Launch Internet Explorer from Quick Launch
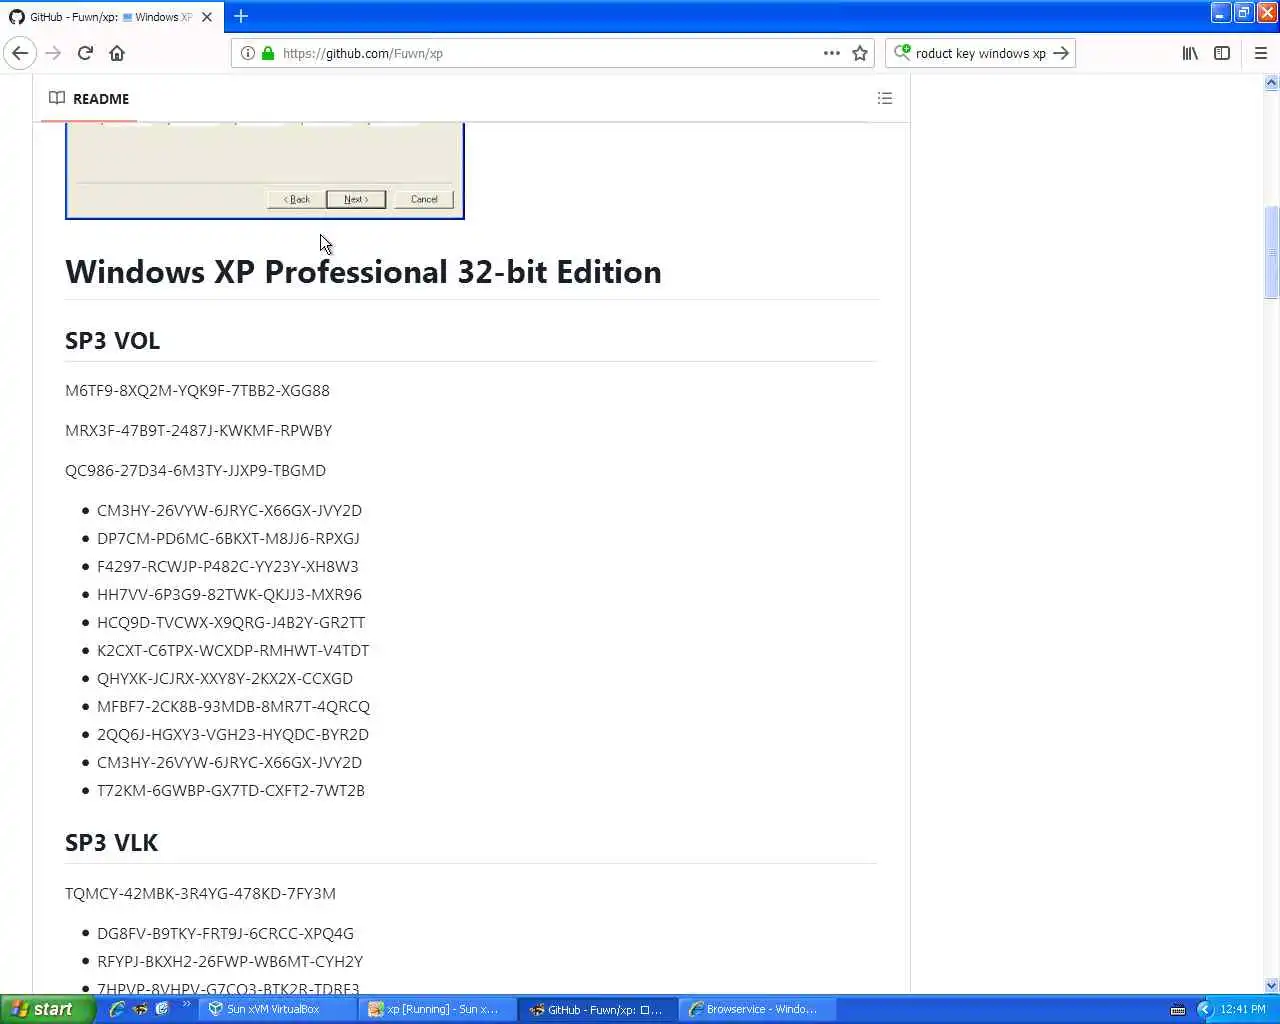The image size is (1280, 1024). (x=117, y=1009)
